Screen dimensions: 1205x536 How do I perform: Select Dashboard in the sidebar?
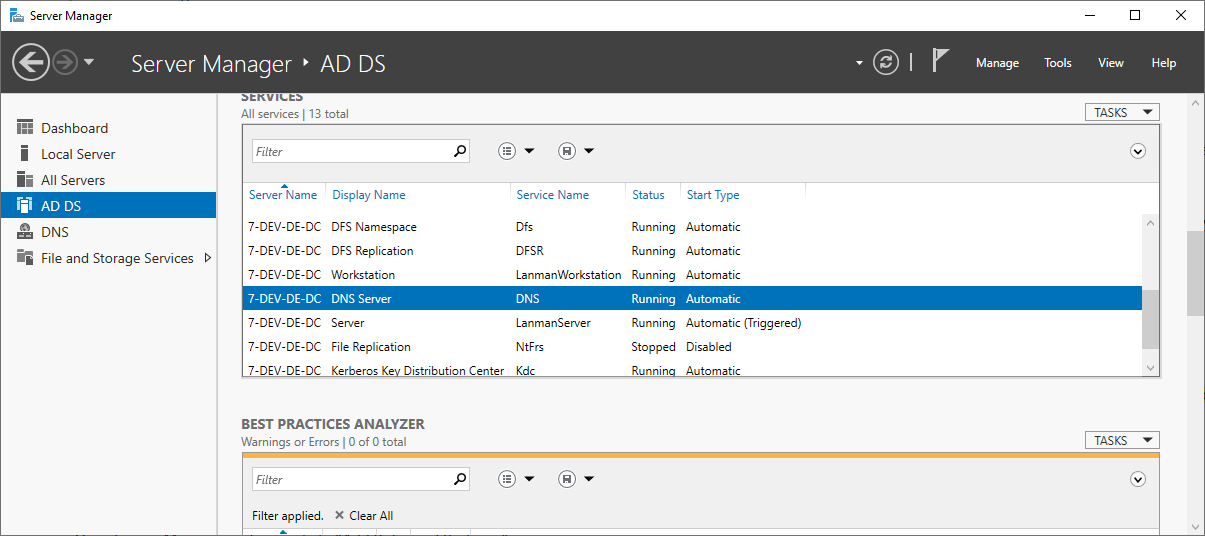[x=108, y=128]
